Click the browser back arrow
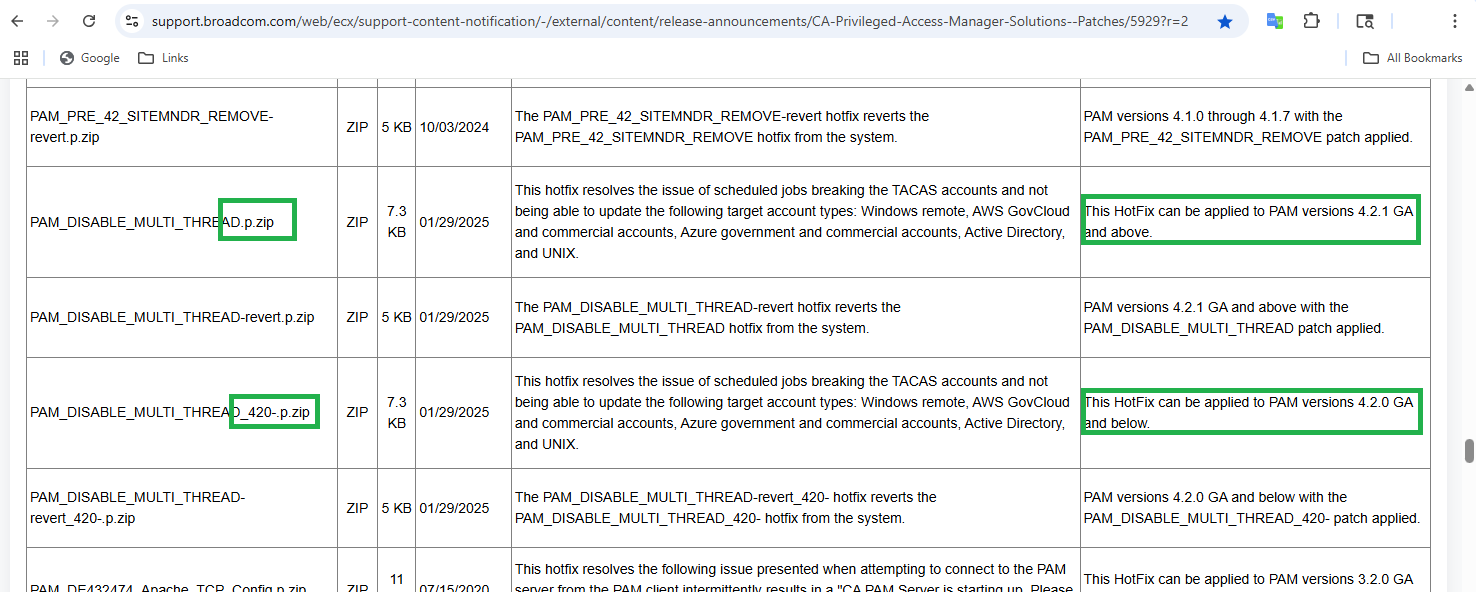 (17, 21)
